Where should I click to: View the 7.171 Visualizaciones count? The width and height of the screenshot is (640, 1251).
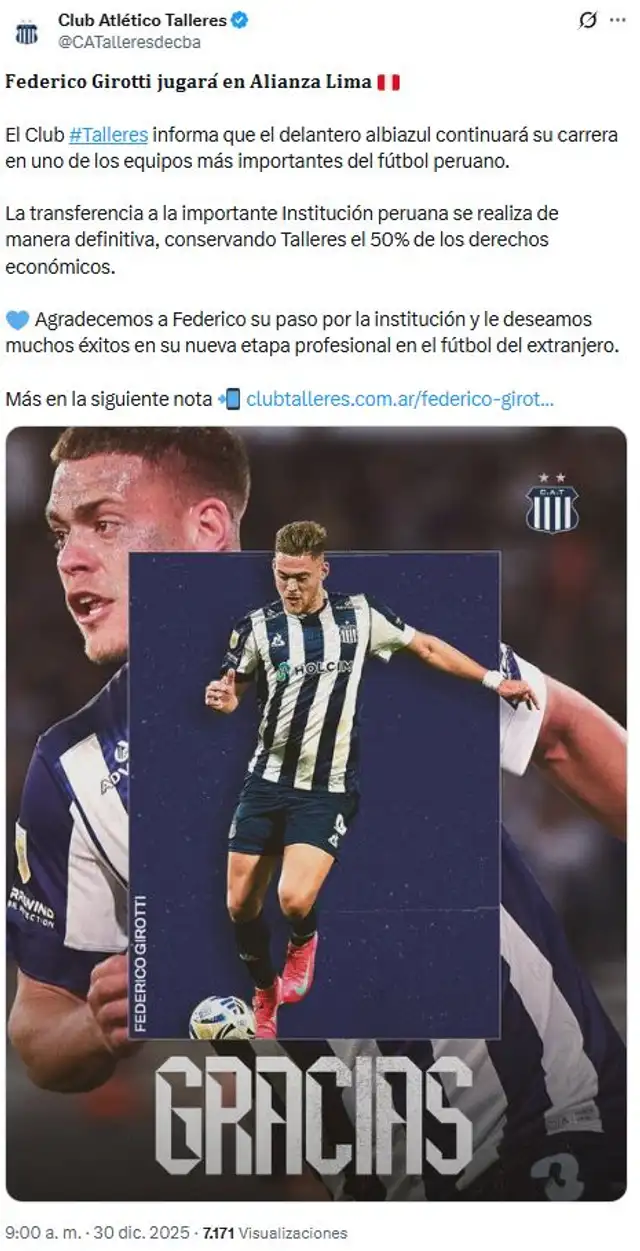click(275, 1233)
